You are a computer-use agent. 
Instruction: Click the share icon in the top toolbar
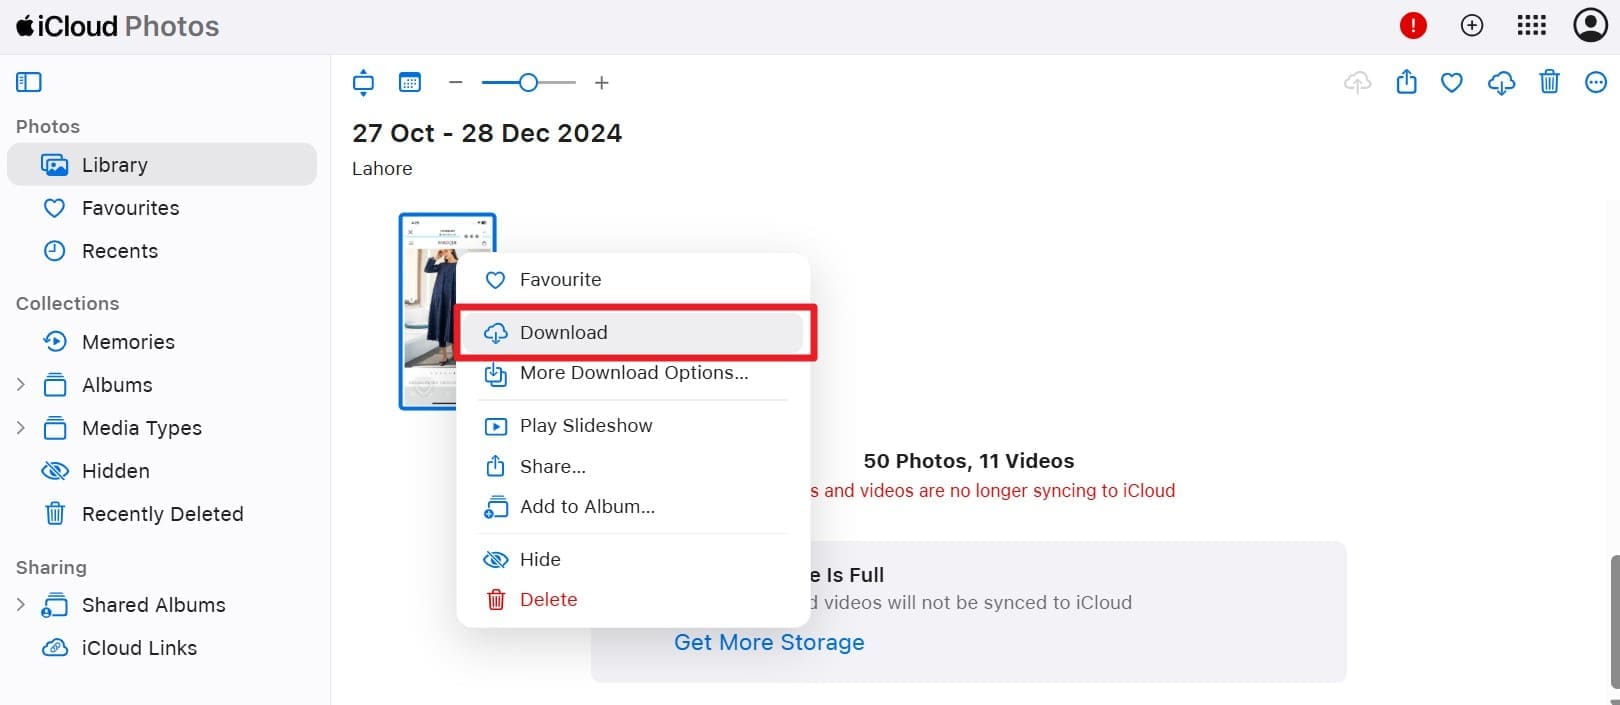(1406, 83)
